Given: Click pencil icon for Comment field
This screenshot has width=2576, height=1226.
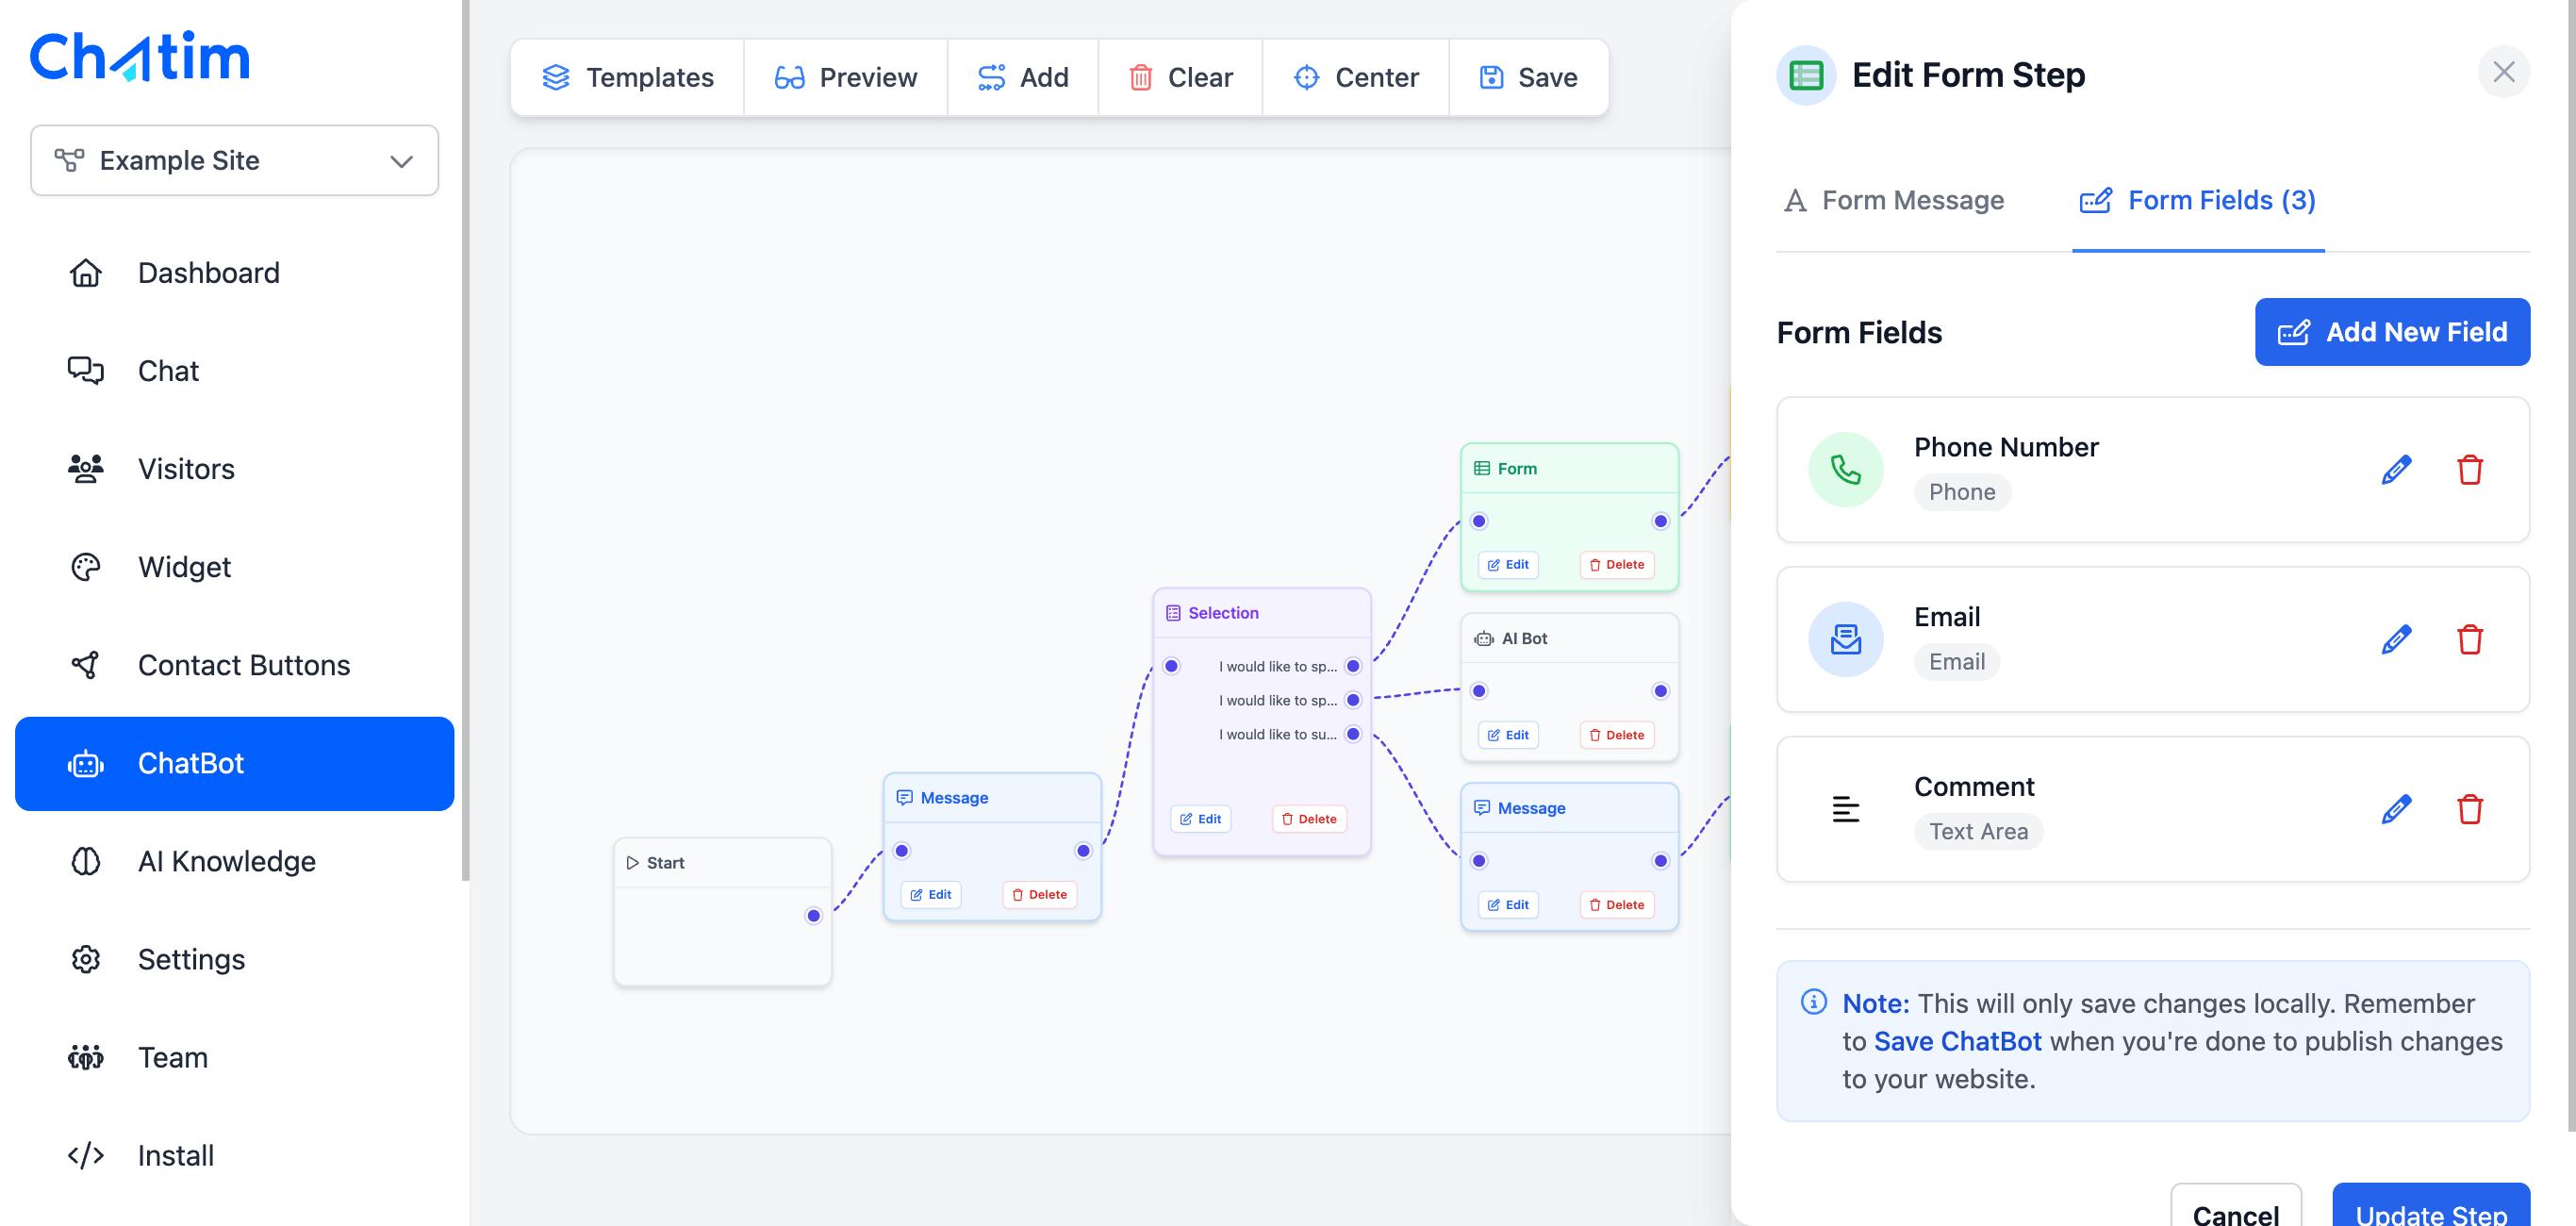Looking at the screenshot, I should pos(2396,809).
